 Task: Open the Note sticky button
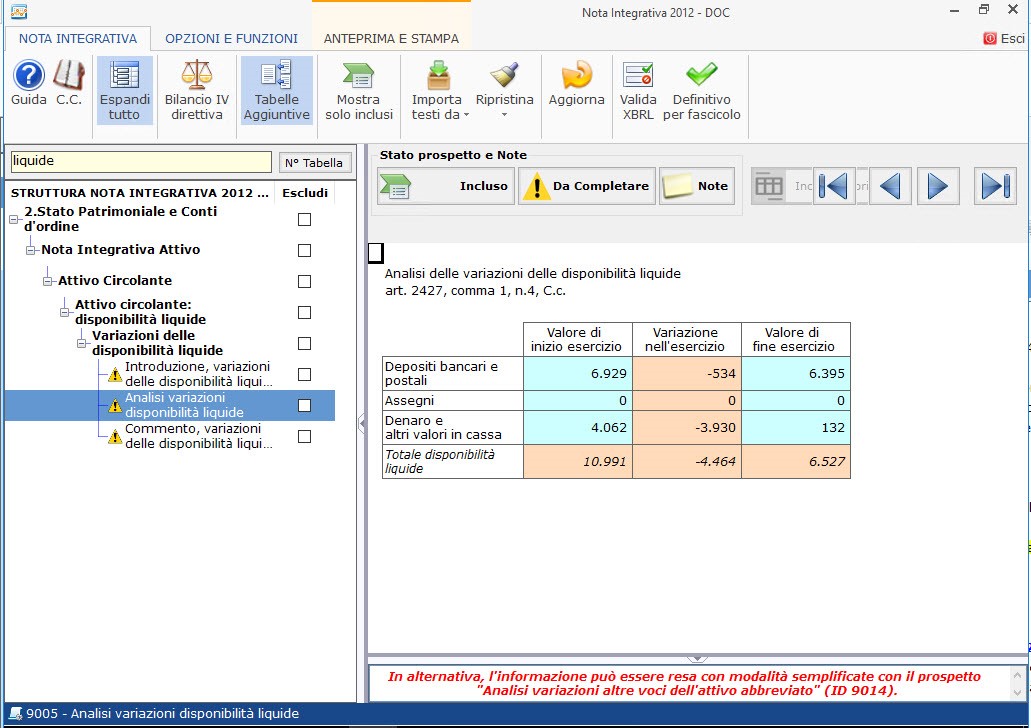(697, 186)
